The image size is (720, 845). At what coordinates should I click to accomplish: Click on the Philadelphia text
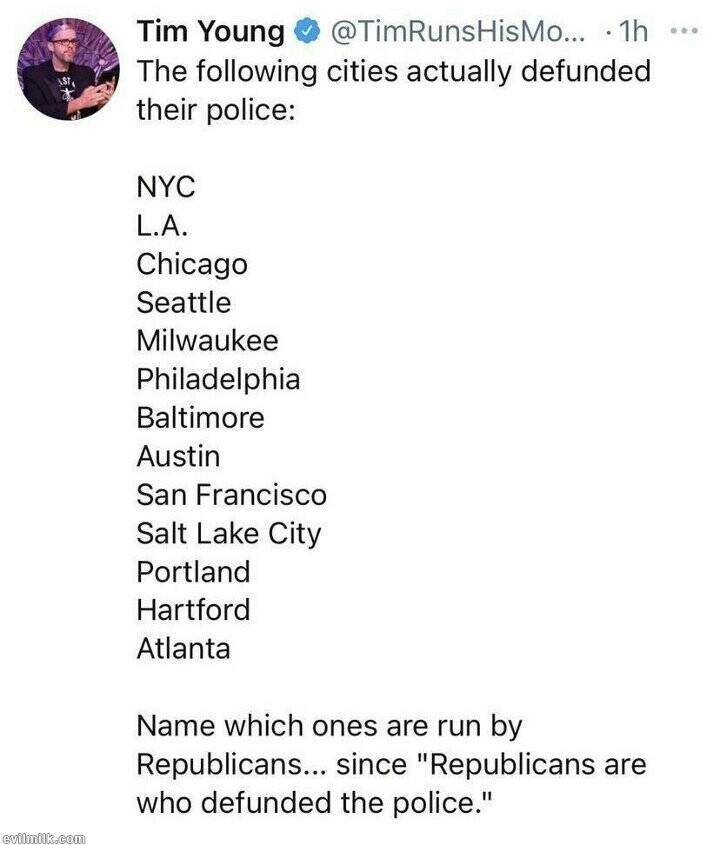coord(218,379)
